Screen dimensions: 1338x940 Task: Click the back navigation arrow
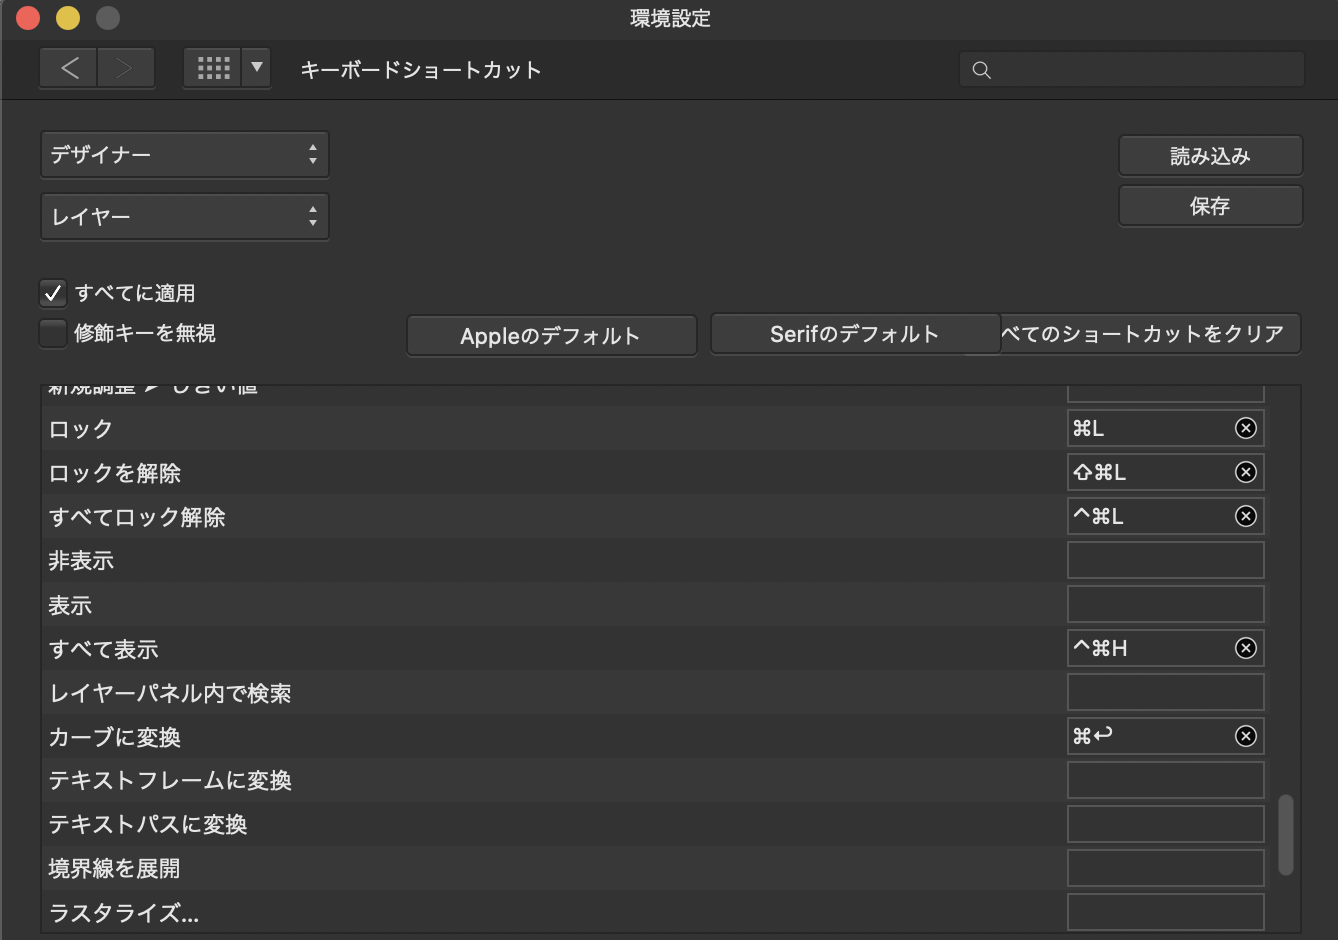tap(68, 67)
